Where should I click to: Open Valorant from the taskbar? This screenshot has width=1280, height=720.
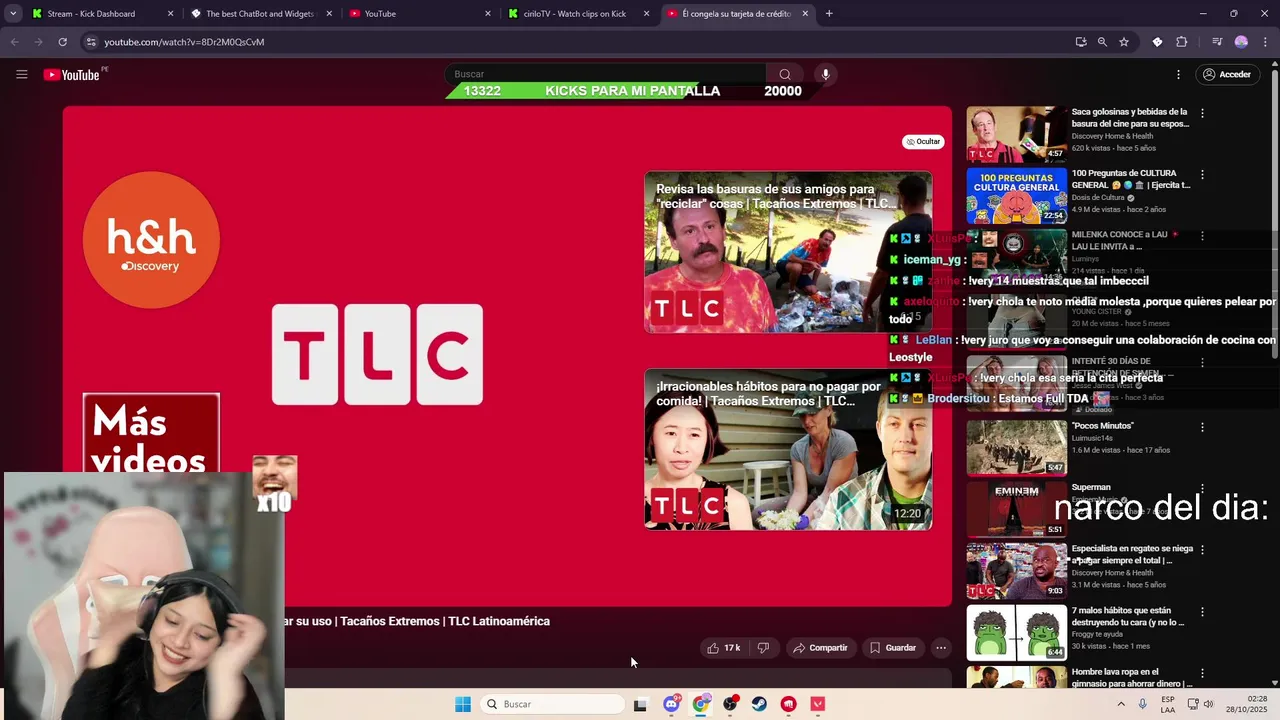[x=818, y=704]
